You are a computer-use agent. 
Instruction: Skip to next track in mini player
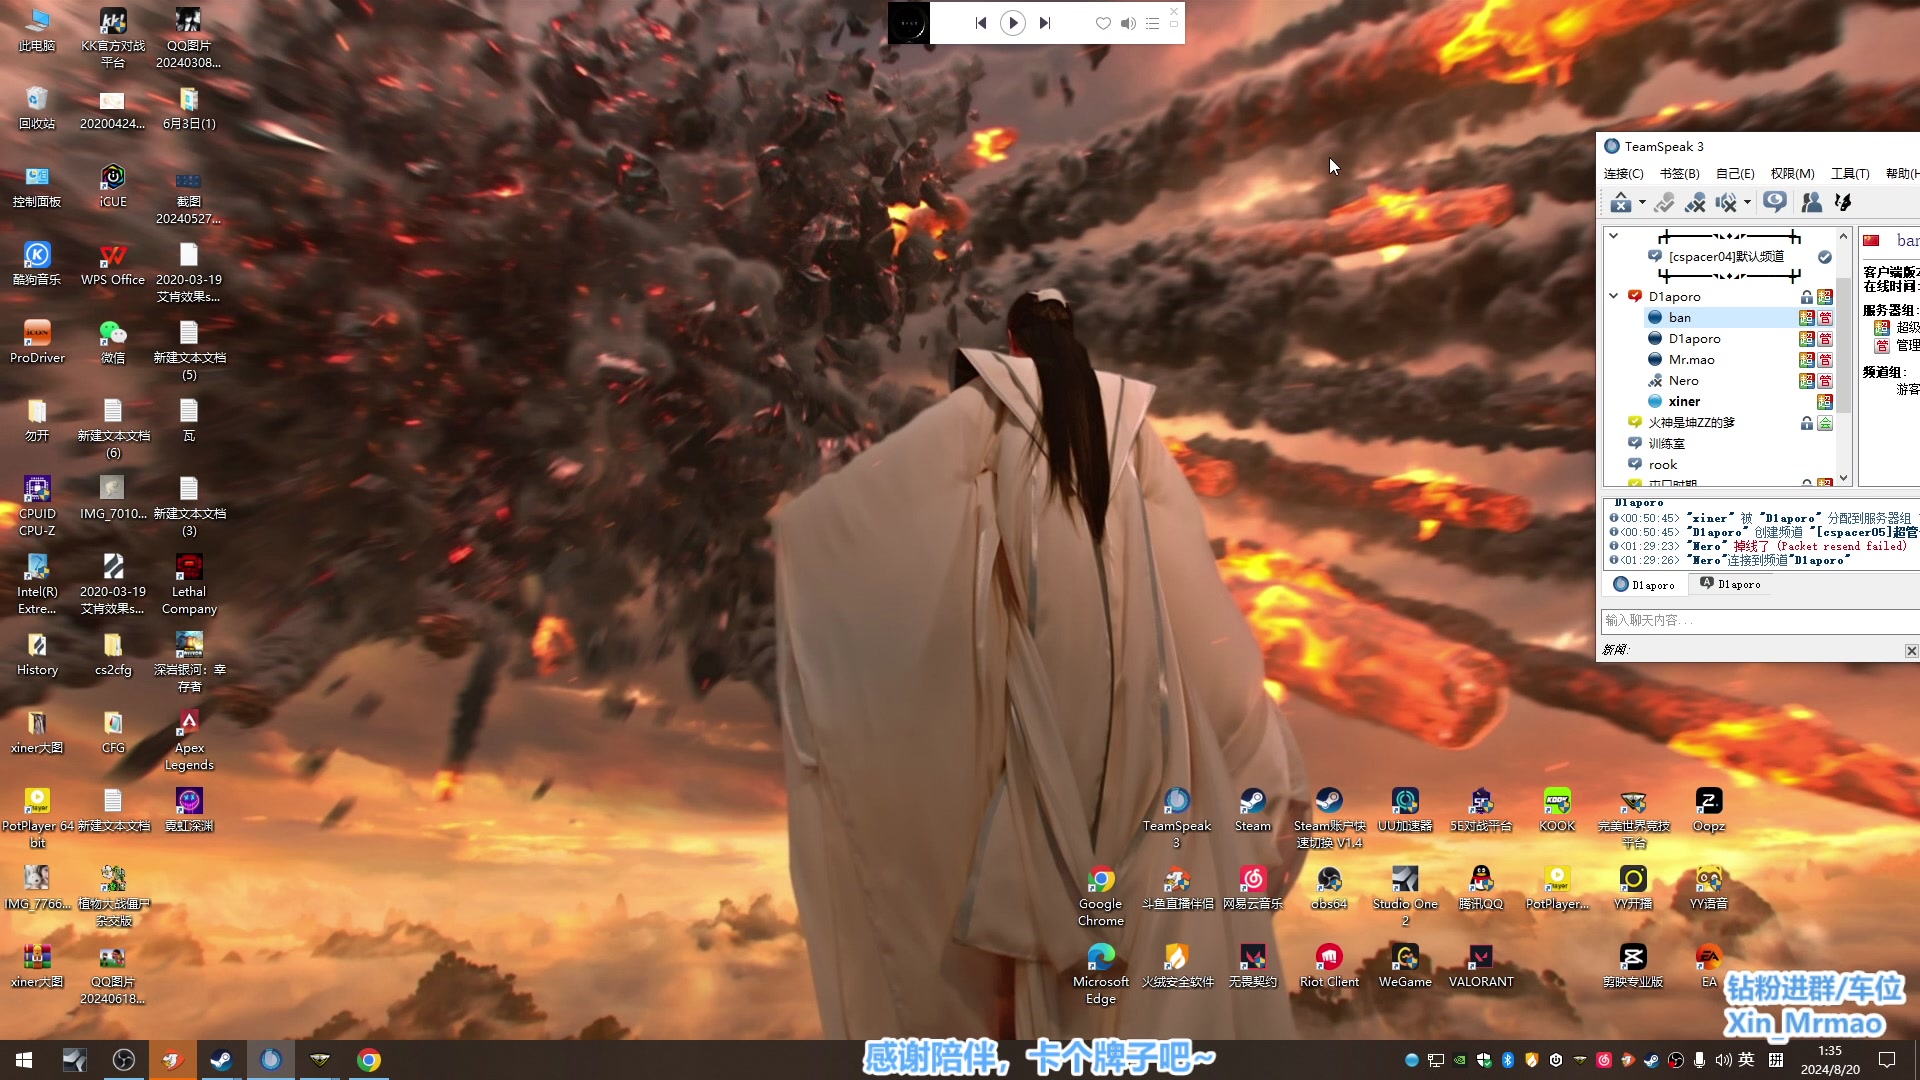point(1045,23)
